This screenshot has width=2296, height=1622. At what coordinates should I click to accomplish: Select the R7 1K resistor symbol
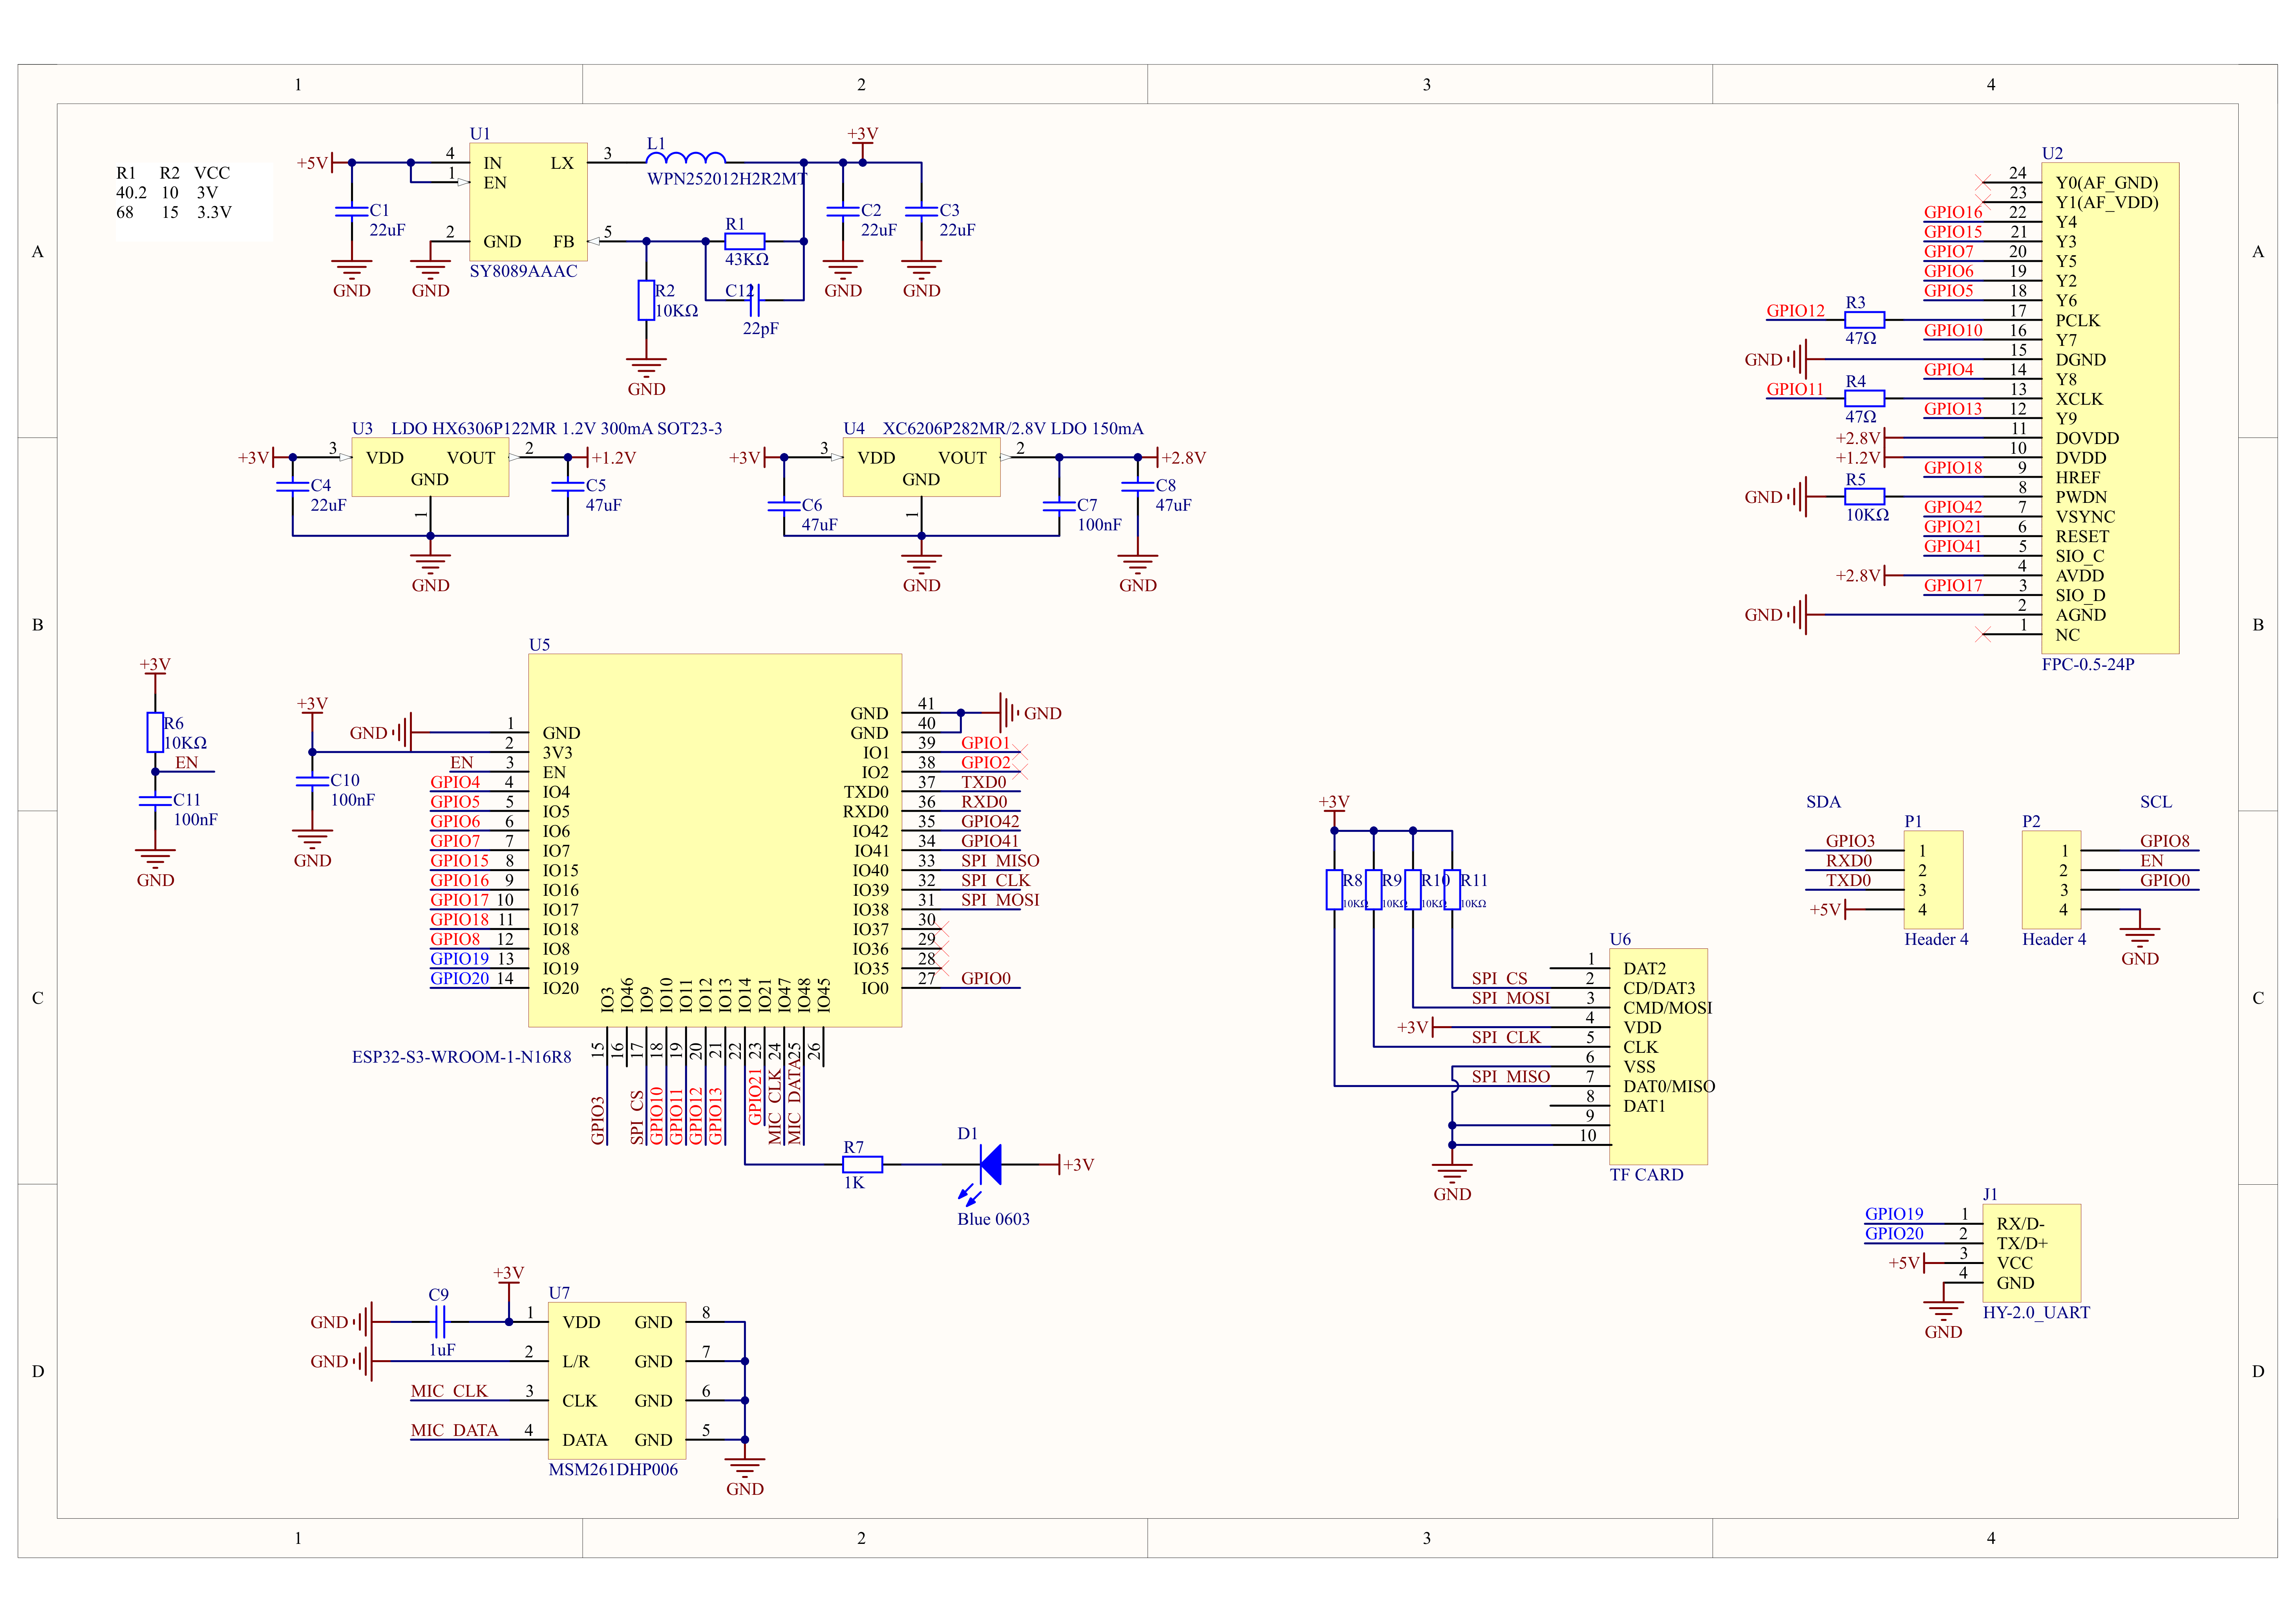(x=862, y=1164)
